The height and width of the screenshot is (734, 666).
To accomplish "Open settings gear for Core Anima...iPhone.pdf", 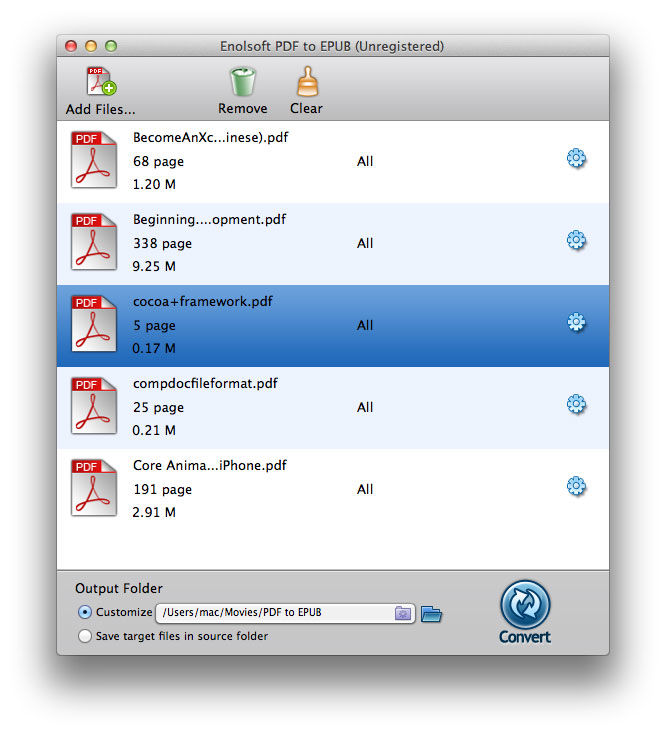I will pos(576,486).
